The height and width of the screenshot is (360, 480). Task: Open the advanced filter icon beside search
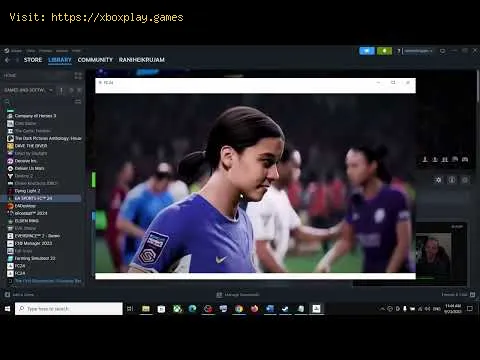pyautogui.click(x=78, y=102)
